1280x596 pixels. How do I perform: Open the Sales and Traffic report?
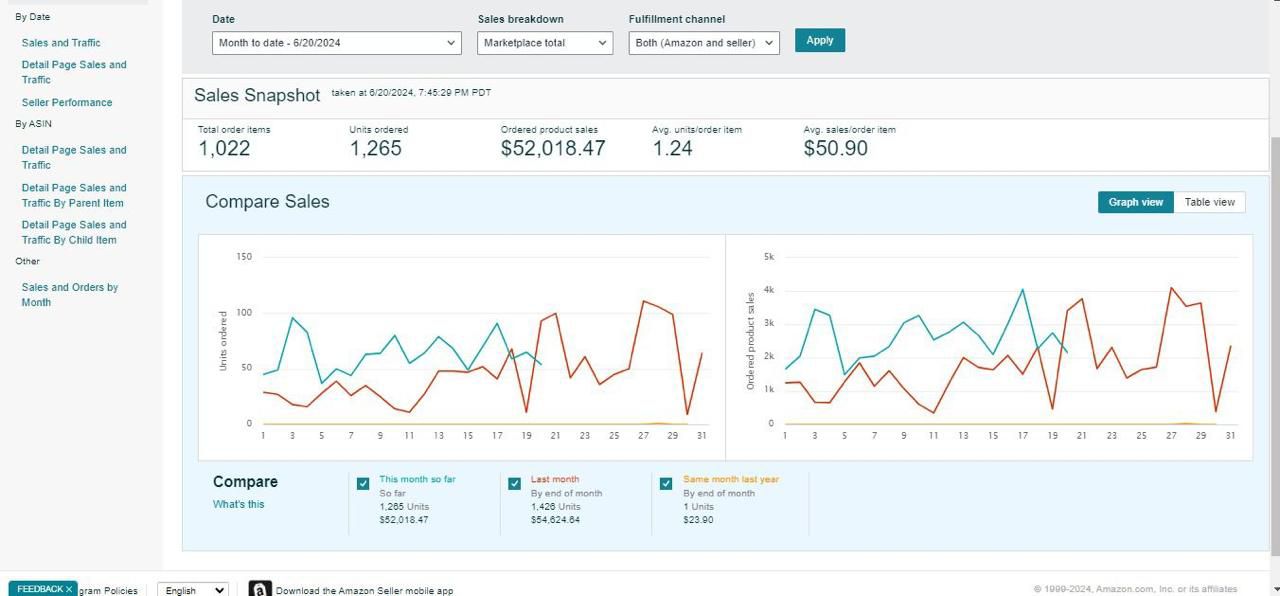pyautogui.click(x=61, y=43)
